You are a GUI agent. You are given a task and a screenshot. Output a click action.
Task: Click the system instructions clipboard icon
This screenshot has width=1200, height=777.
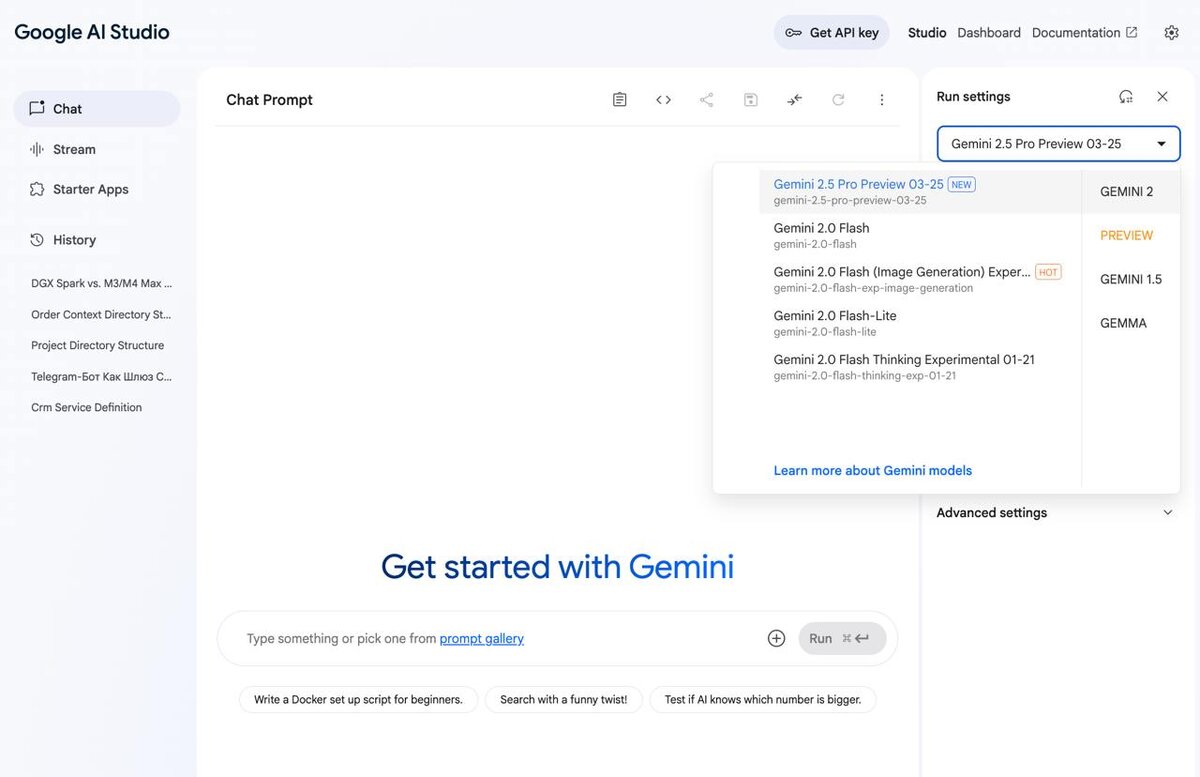620,100
